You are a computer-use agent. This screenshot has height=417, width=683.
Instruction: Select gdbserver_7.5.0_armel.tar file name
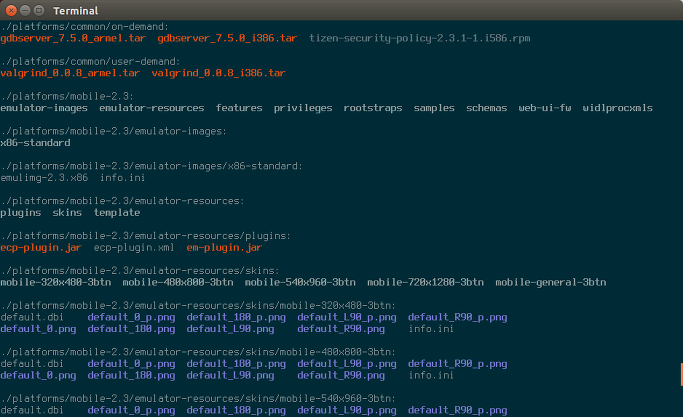pyautogui.click(x=73, y=38)
